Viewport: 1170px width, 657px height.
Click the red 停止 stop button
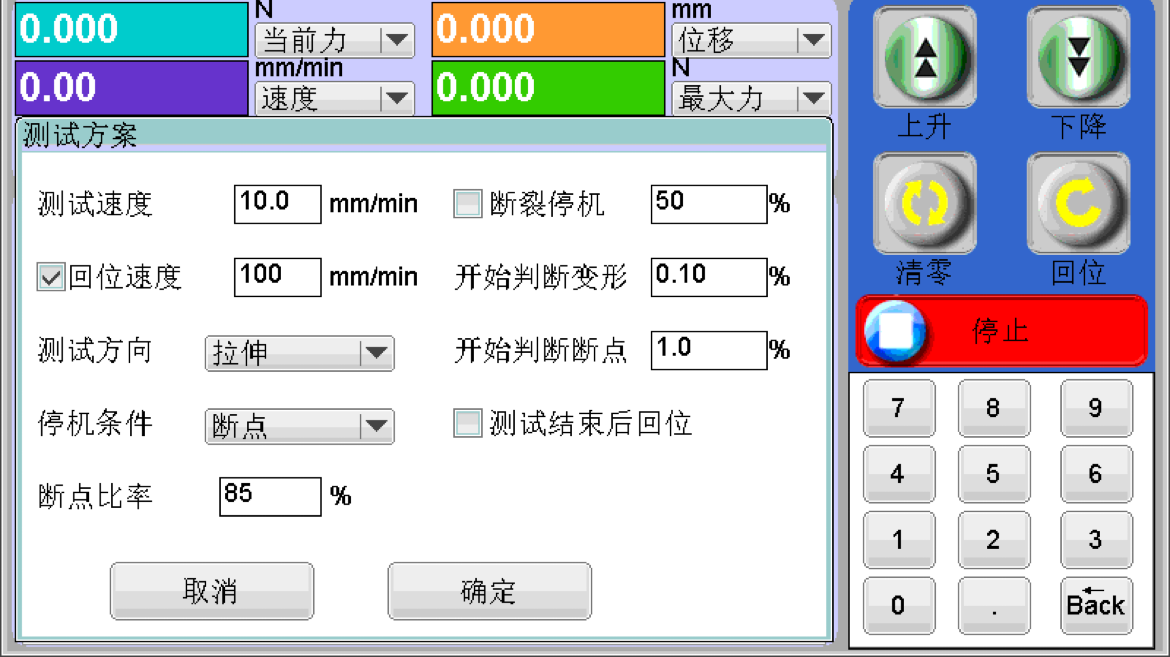(1001, 331)
